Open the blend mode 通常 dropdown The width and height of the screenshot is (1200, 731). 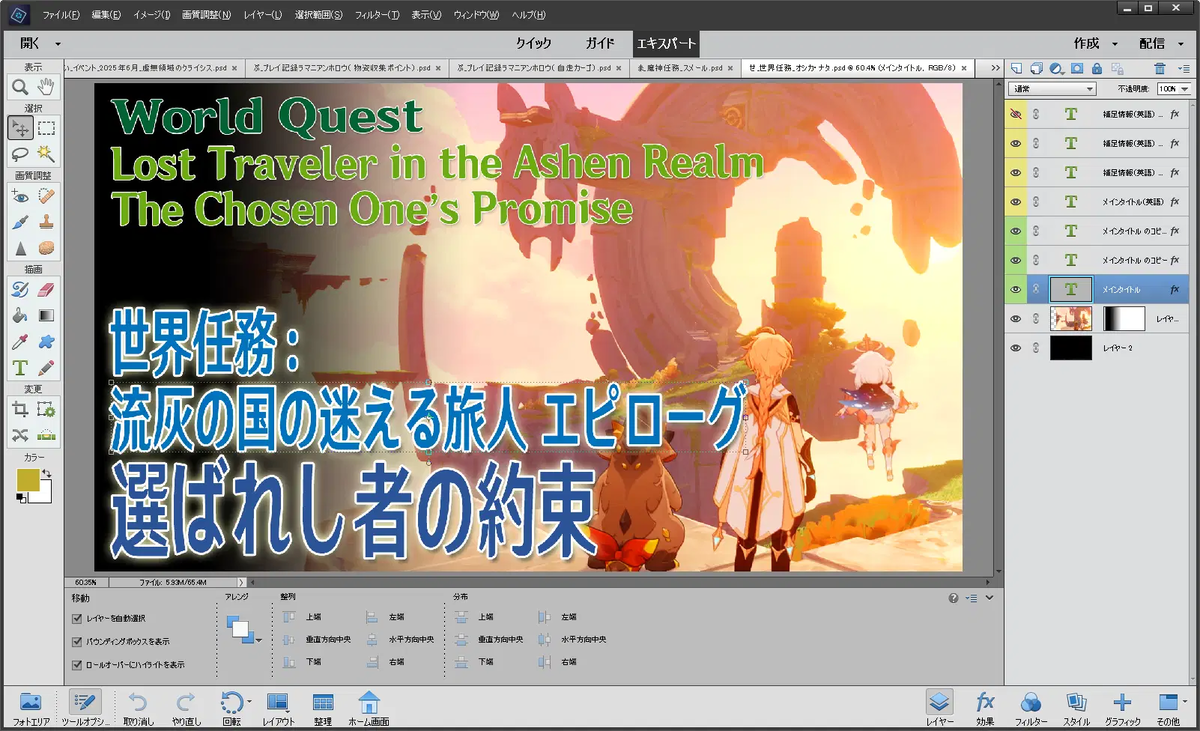(x=1053, y=89)
